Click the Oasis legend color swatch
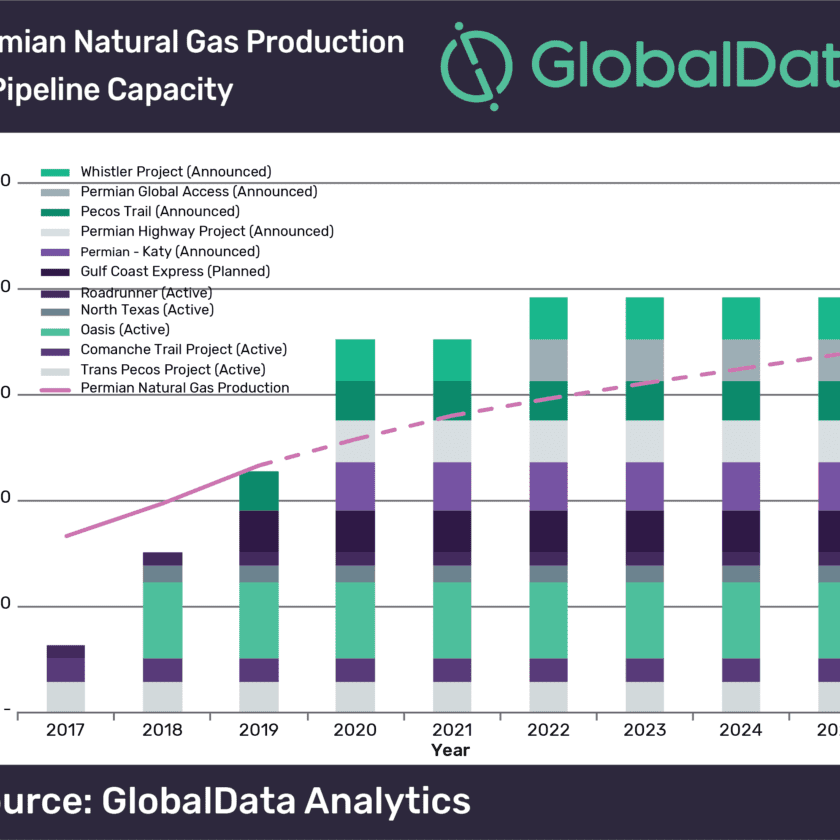 coord(55,332)
